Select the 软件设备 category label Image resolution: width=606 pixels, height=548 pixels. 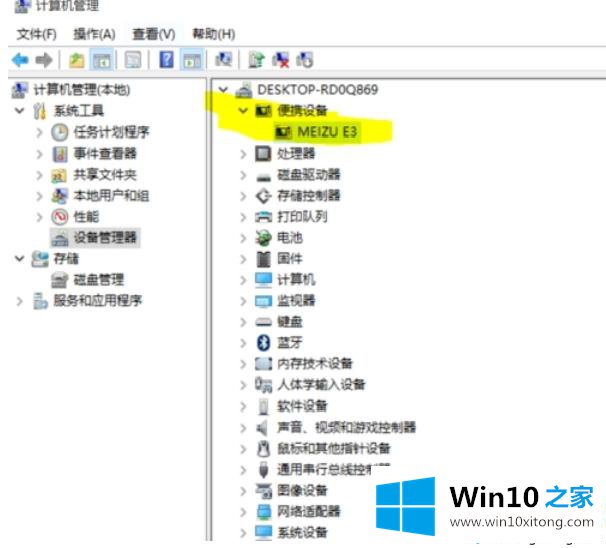(302, 406)
